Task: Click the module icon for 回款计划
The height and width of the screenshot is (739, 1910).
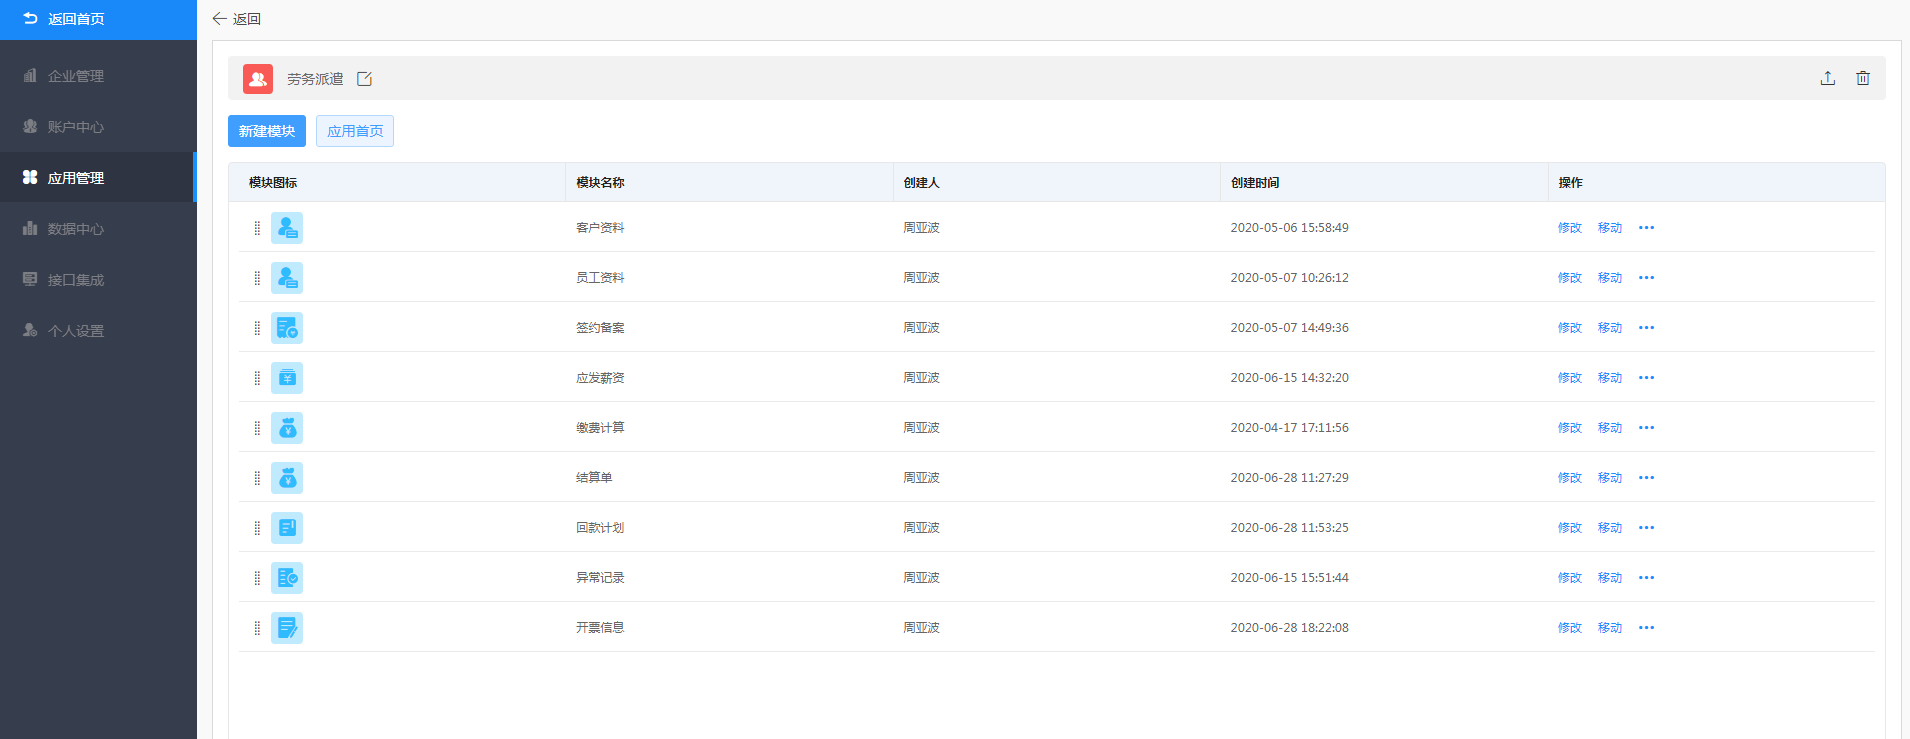Action: [287, 528]
